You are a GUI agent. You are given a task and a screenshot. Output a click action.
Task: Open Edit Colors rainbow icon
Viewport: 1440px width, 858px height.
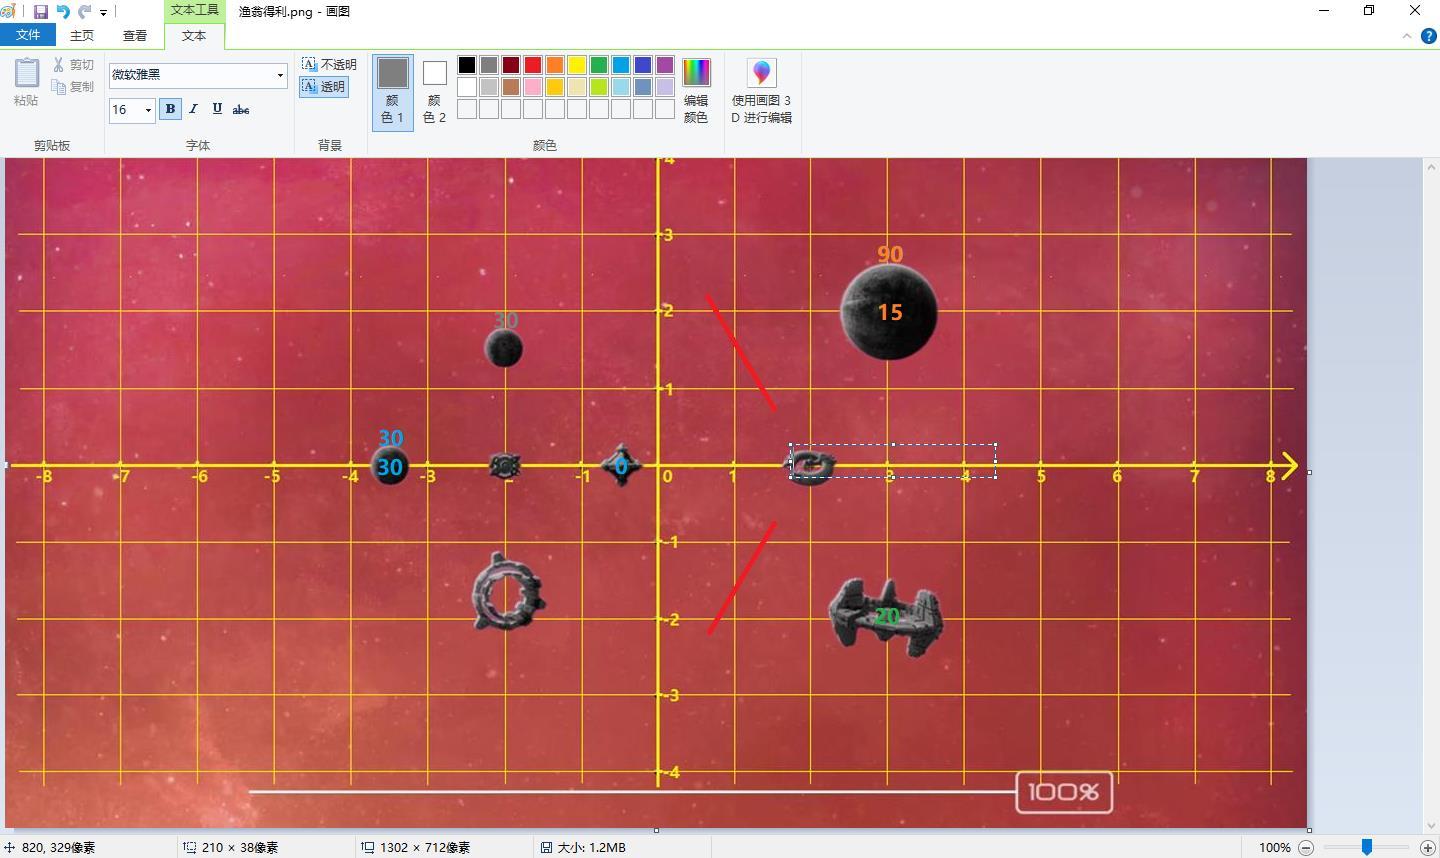(696, 72)
